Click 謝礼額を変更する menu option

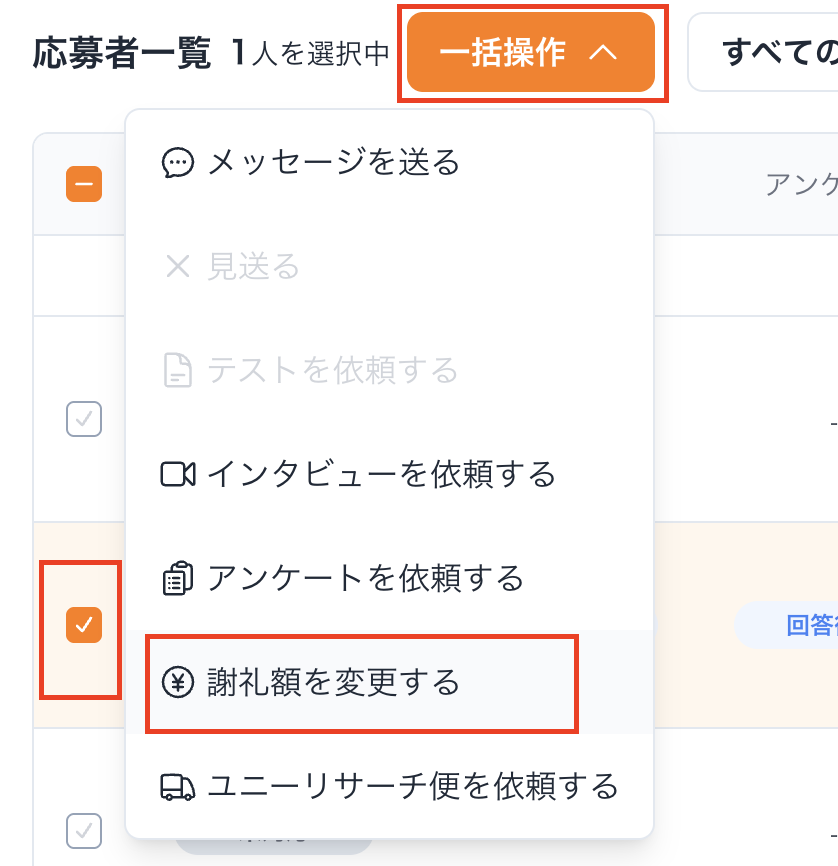coord(333,683)
